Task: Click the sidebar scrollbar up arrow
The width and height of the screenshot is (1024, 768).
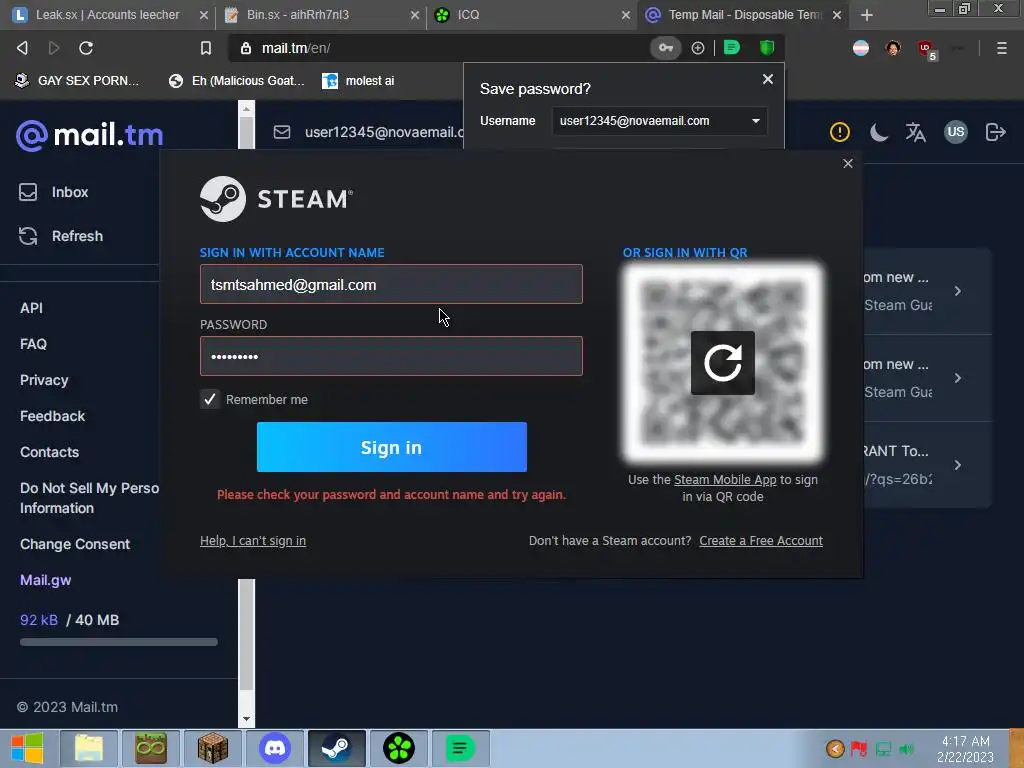Action: click(x=246, y=108)
